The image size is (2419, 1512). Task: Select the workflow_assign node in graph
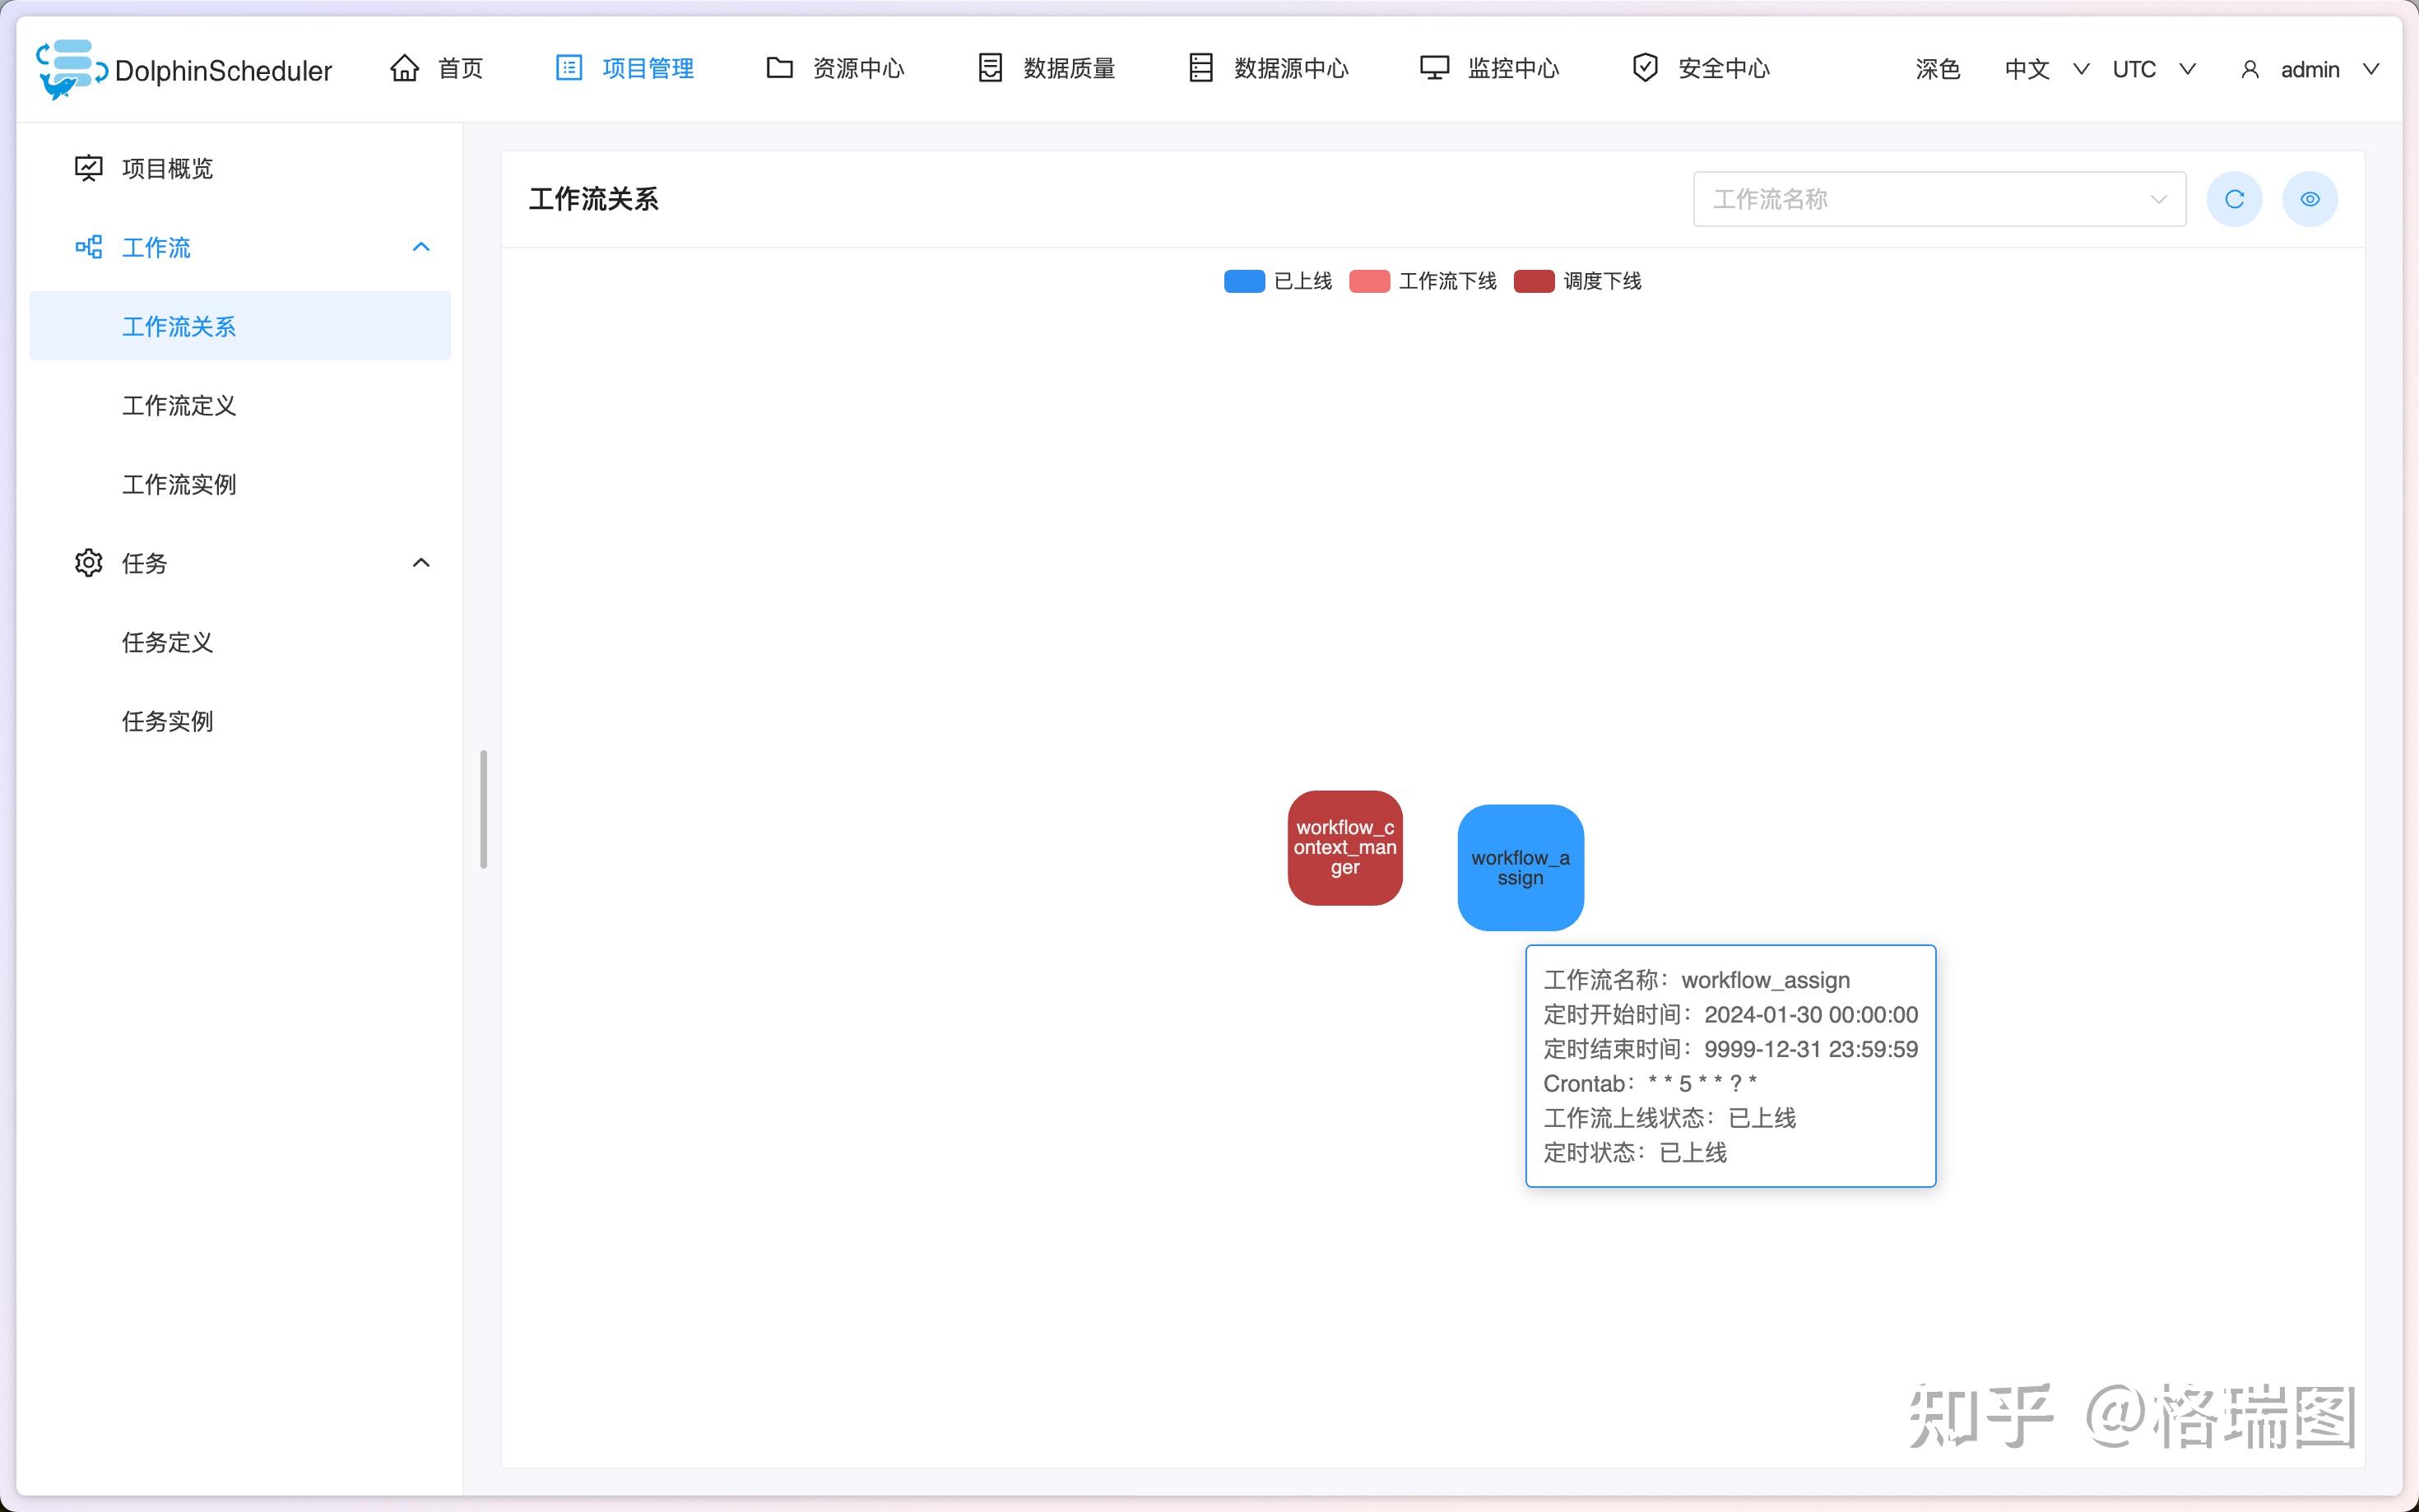coord(1520,867)
